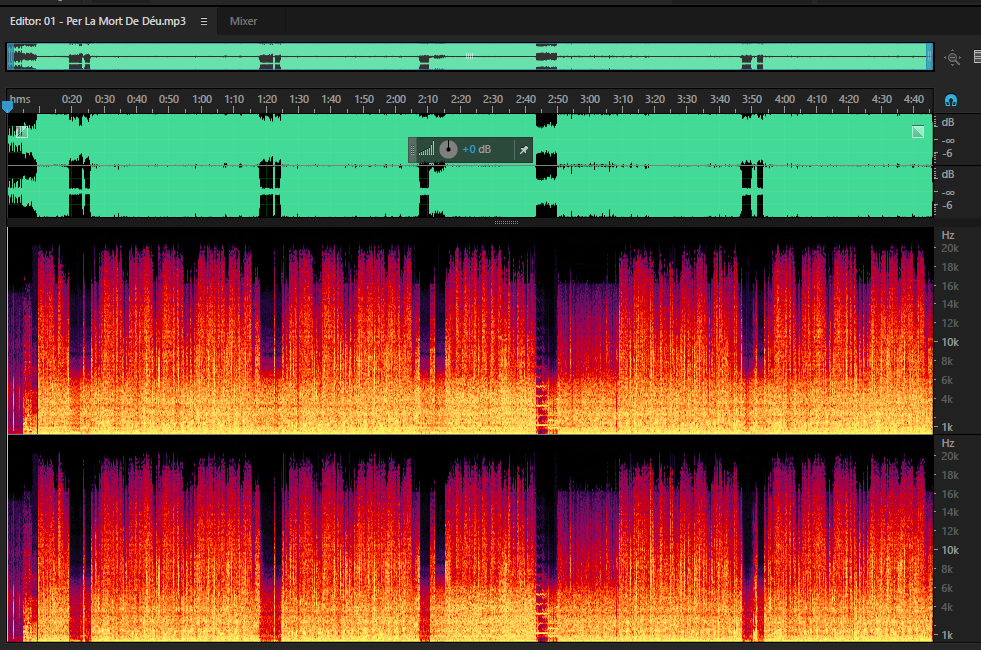The image size is (981, 650).
Task: Click the right channel -6 amplitude label
Action: 947,205
